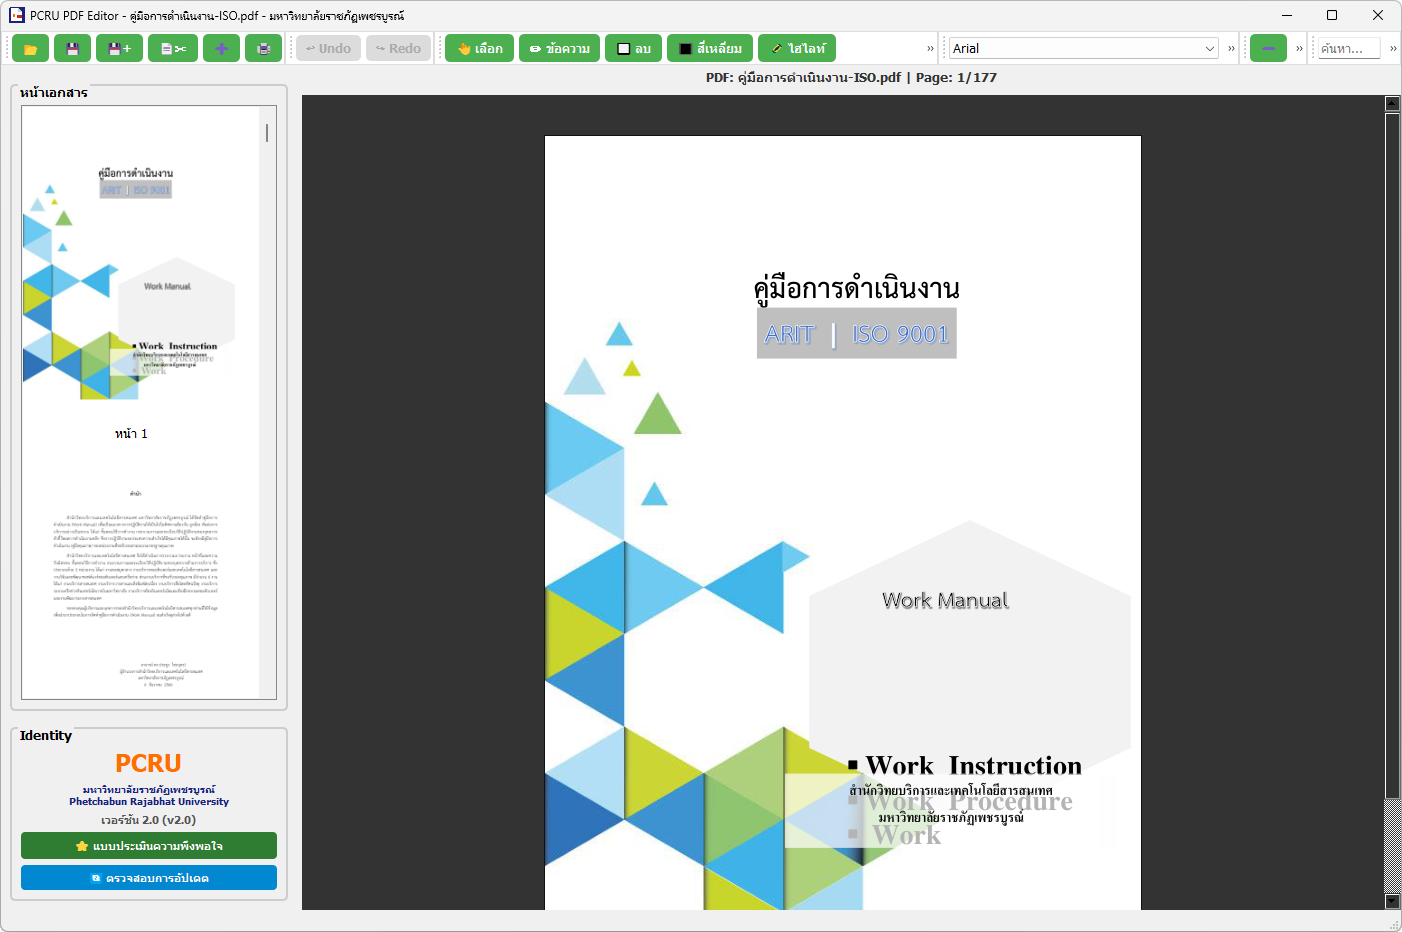Open a PDF with the folder icon
Screen dimensions: 1402x932
(x=30, y=49)
